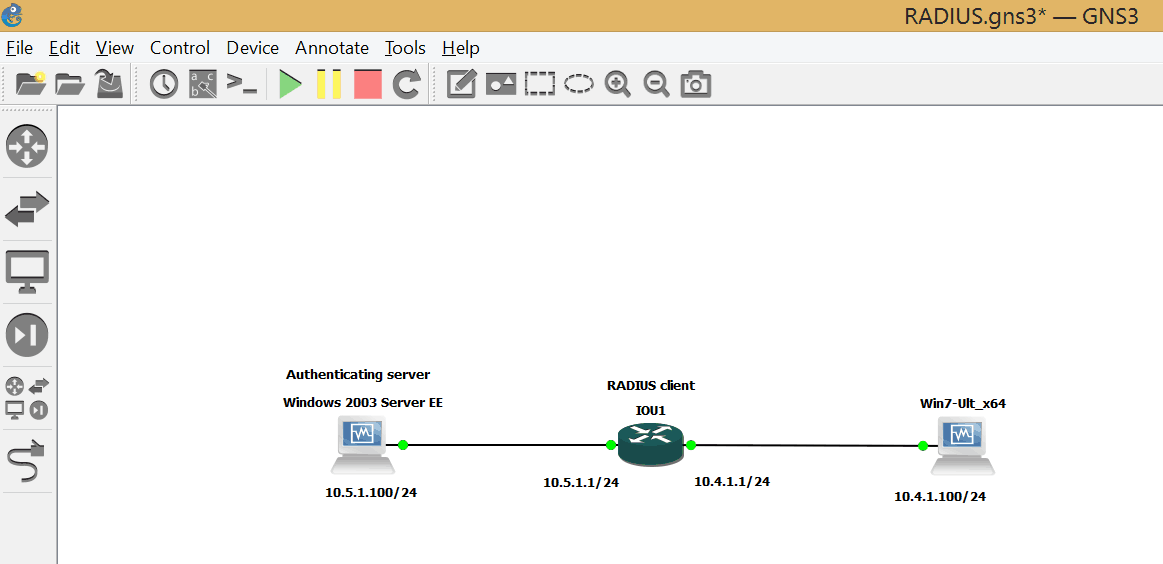This screenshot has width=1163, height=564.
Task: Click the GNS3 chameleon title icon
Action: [x=12, y=14]
